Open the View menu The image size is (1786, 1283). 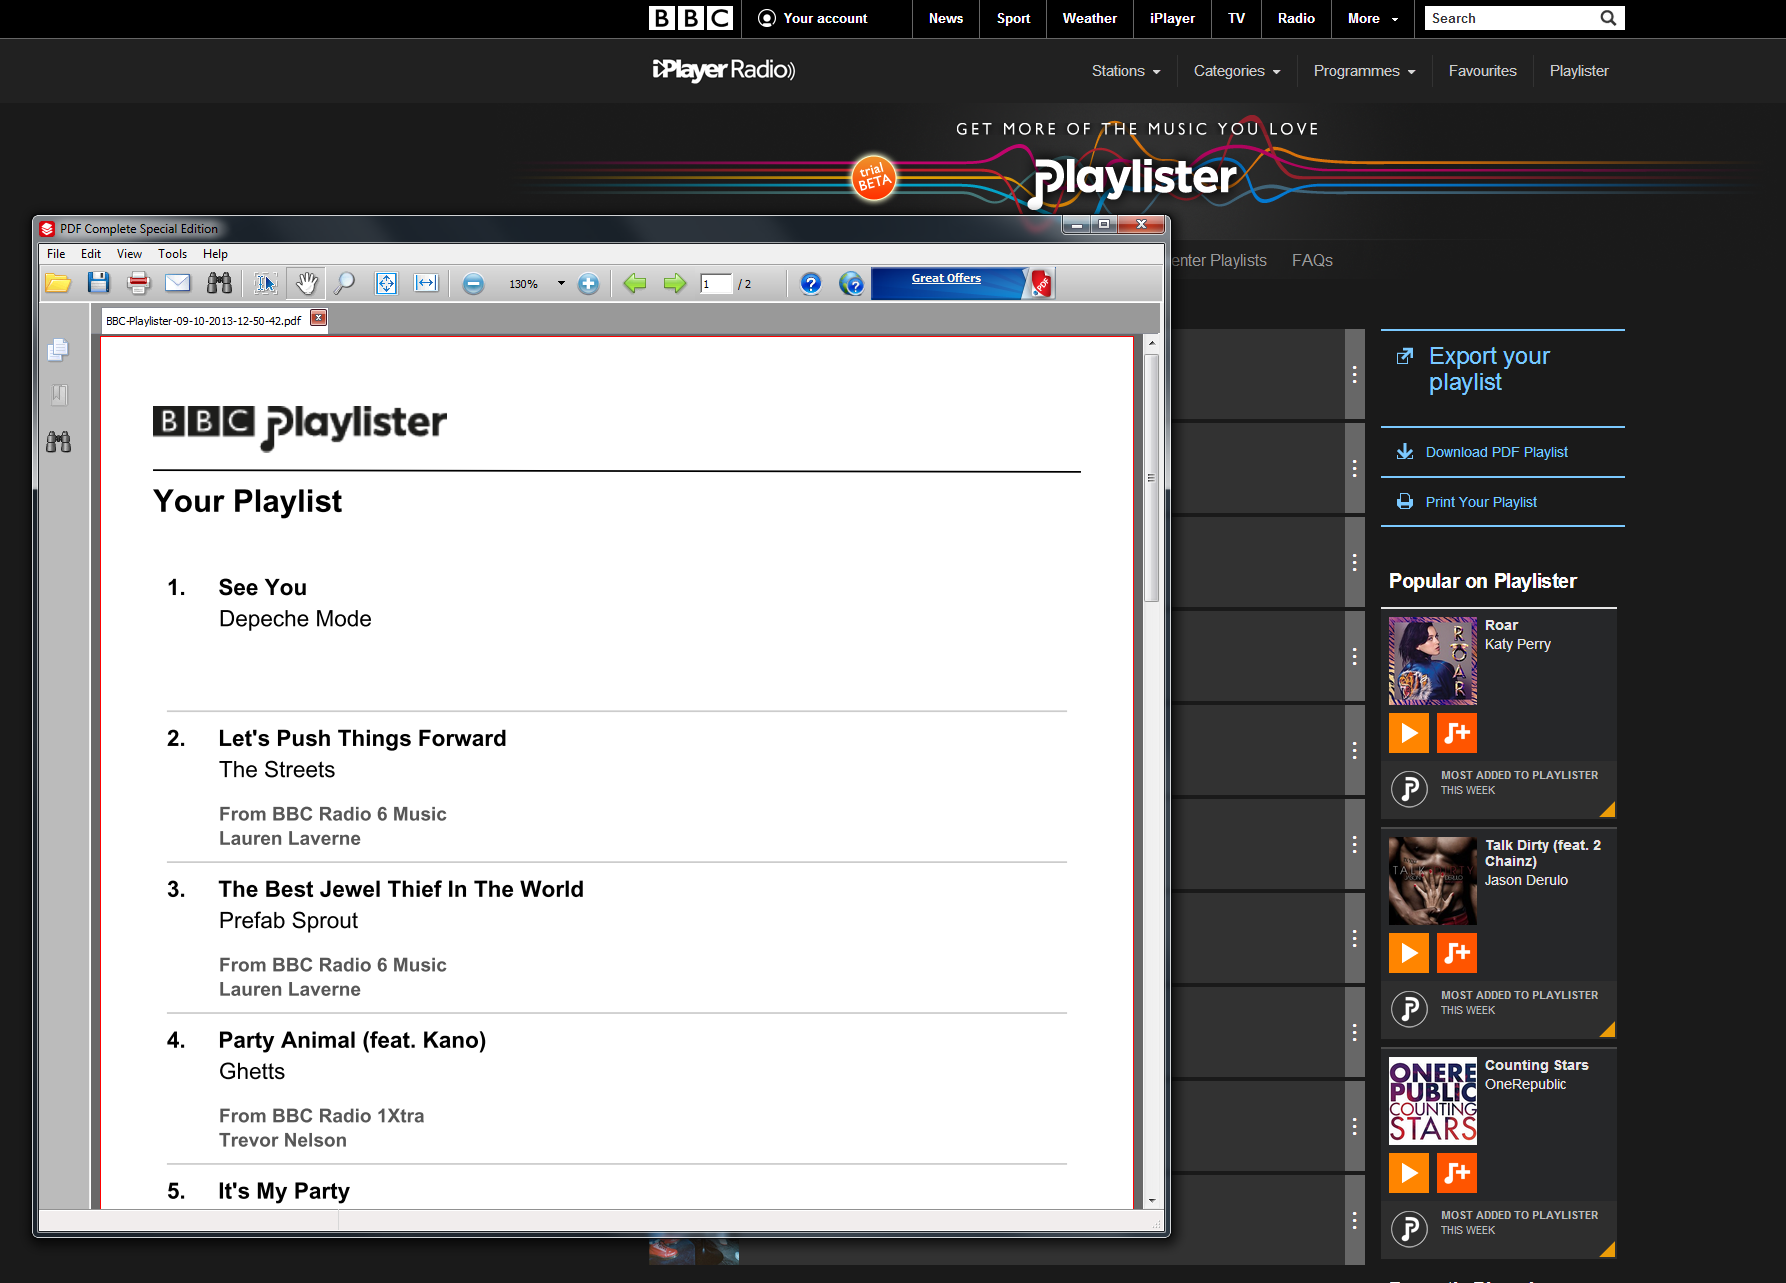pos(129,254)
